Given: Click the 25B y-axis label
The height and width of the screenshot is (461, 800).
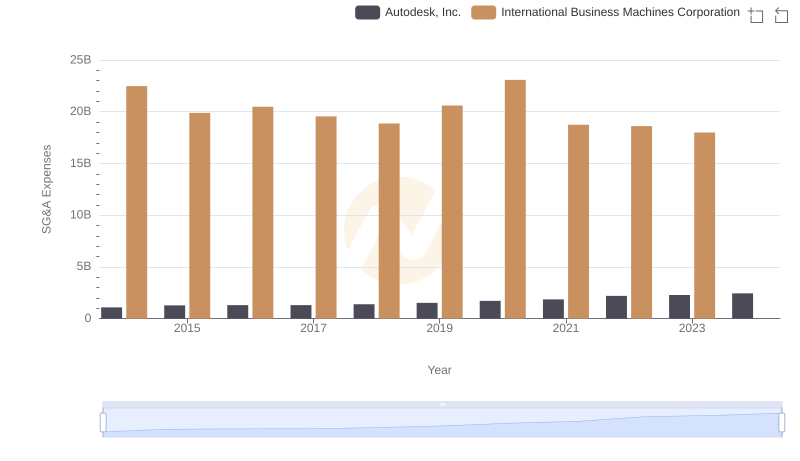Looking at the screenshot, I should [x=81, y=60].
